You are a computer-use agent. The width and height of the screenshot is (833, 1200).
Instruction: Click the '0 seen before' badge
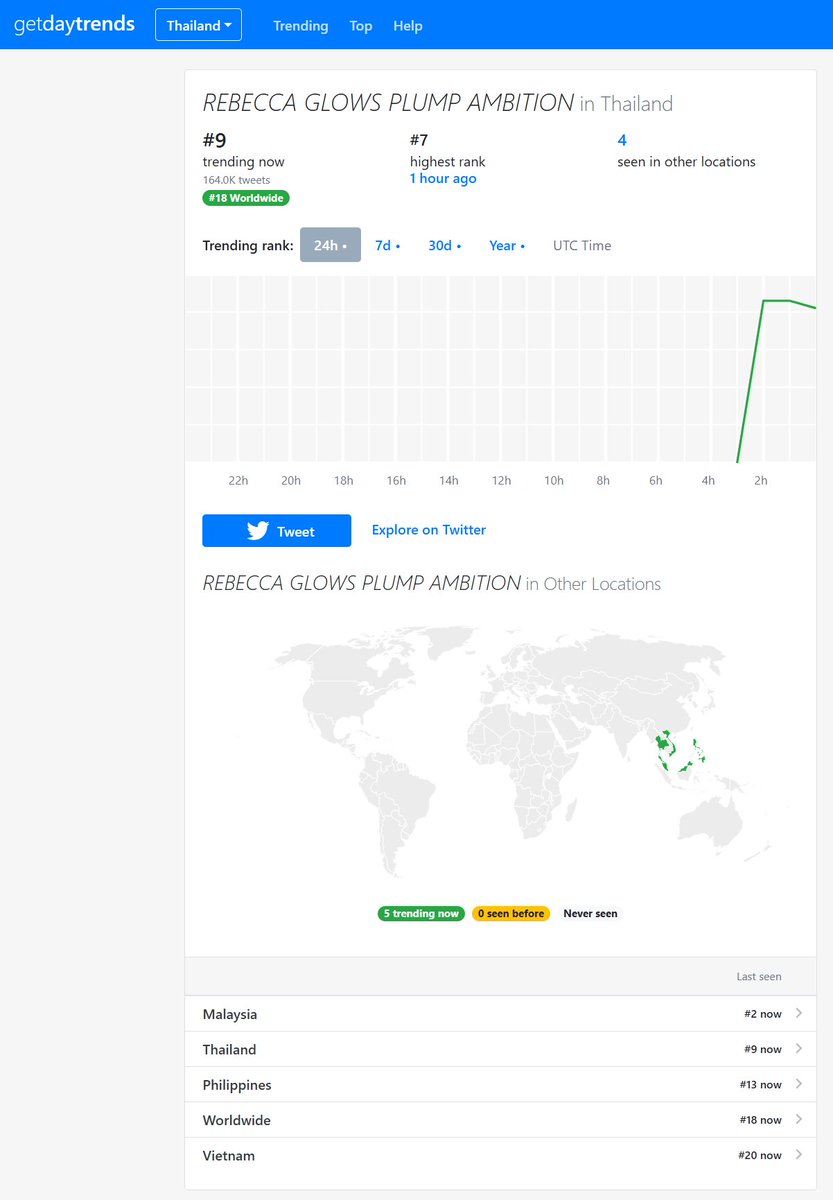pos(511,913)
